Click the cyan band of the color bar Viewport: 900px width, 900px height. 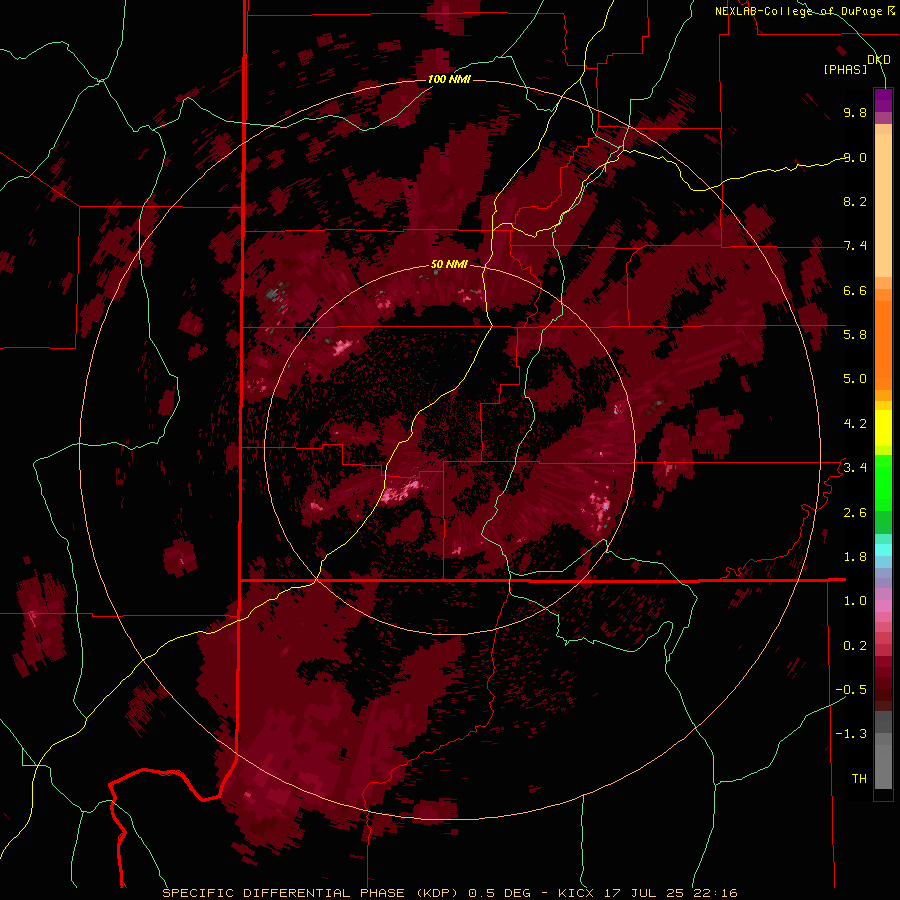coord(883,550)
